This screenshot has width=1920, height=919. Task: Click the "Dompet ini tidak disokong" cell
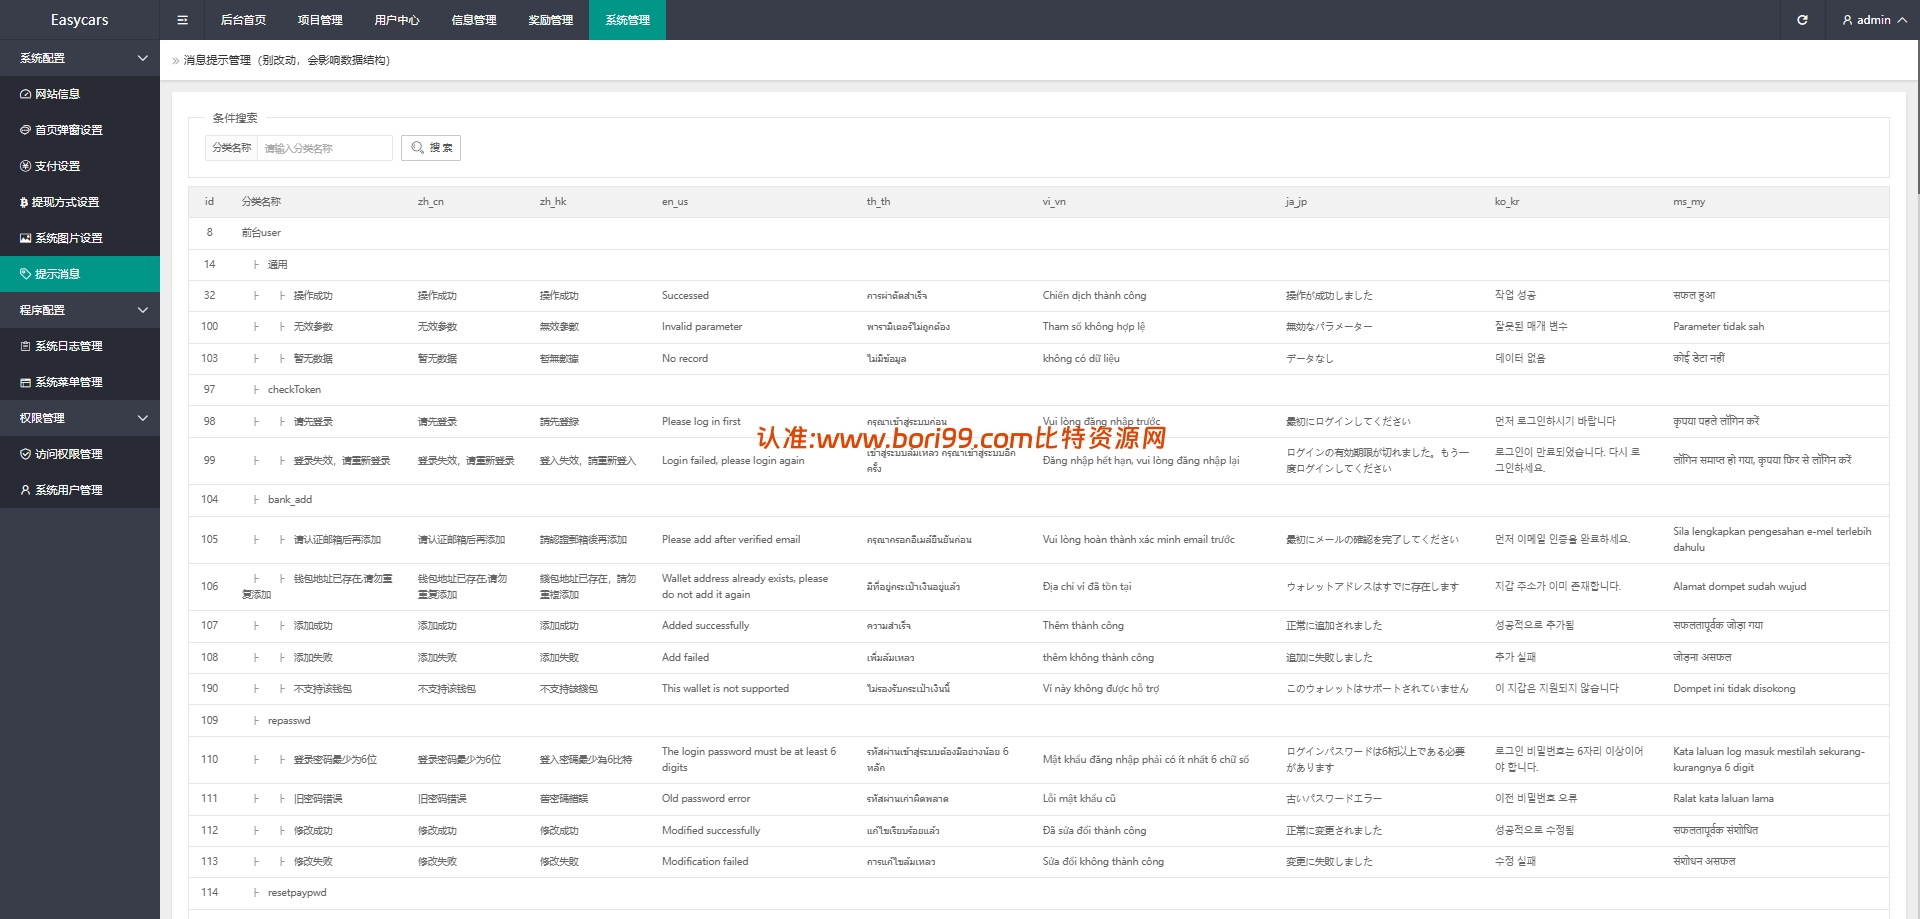click(x=1734, y=689)
